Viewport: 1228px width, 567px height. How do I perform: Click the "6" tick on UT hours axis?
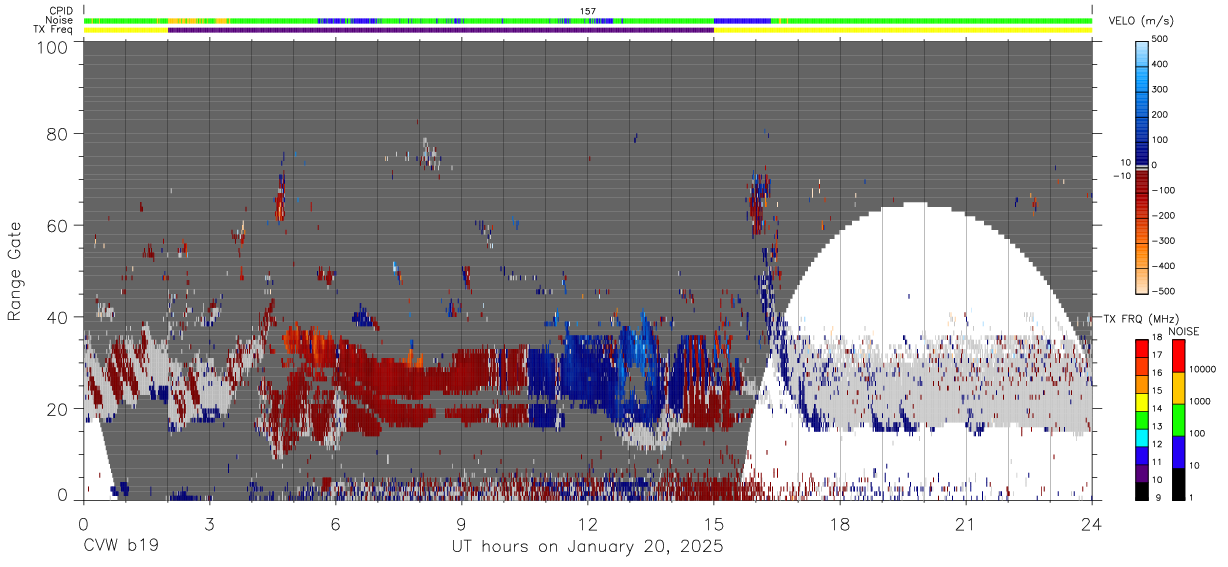335,523
